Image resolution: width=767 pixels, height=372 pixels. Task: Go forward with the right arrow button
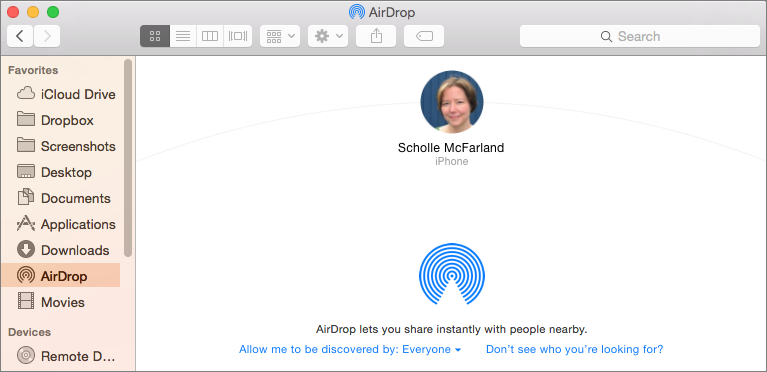47,36
